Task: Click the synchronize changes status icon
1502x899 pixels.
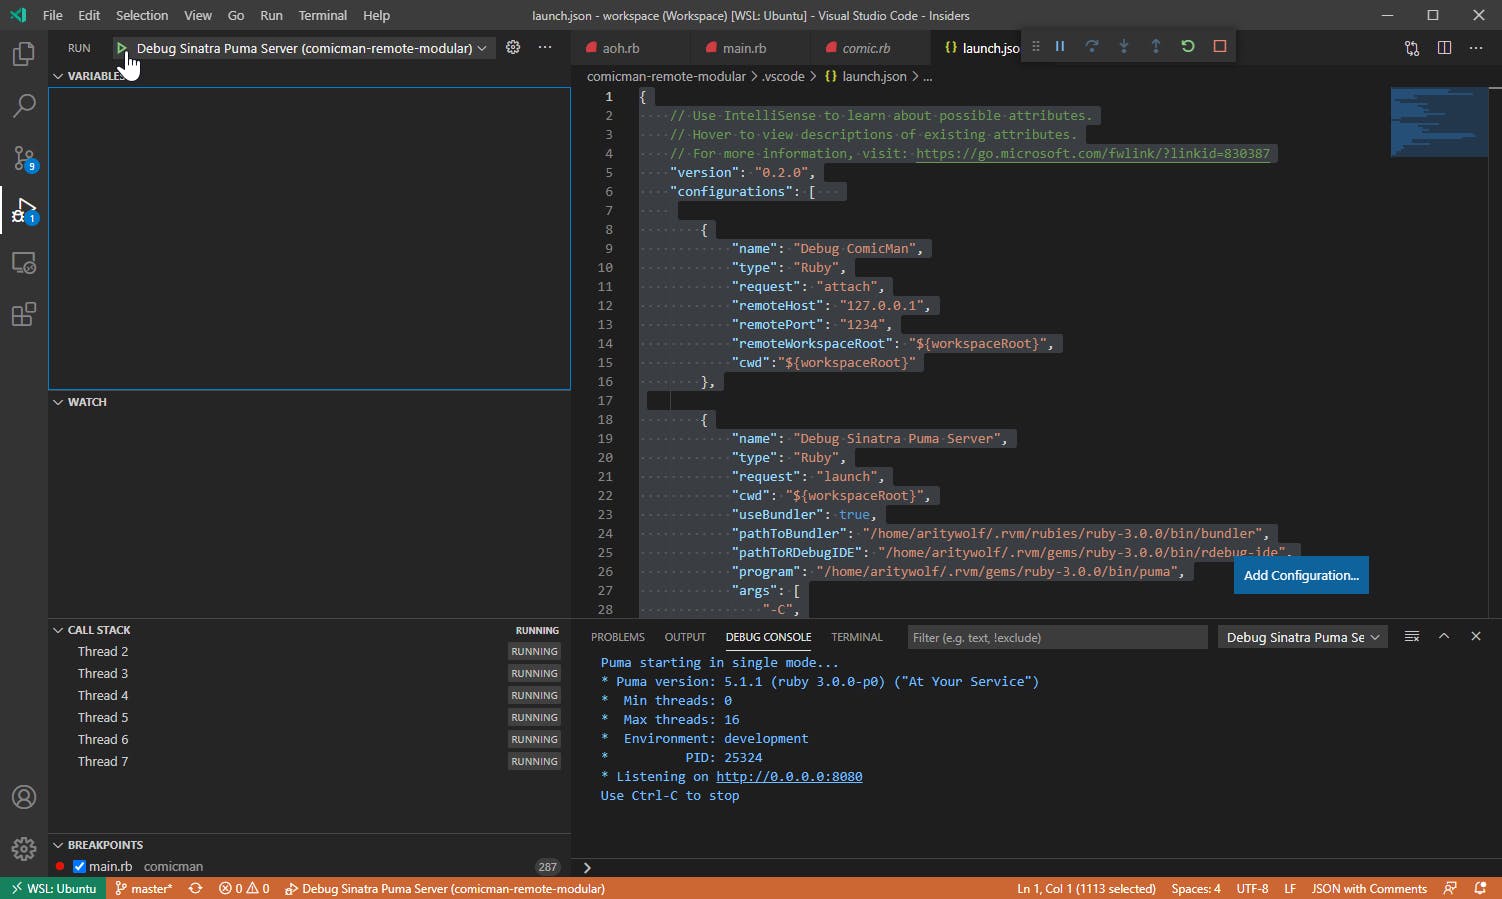Action: click(x=196, y=888)
